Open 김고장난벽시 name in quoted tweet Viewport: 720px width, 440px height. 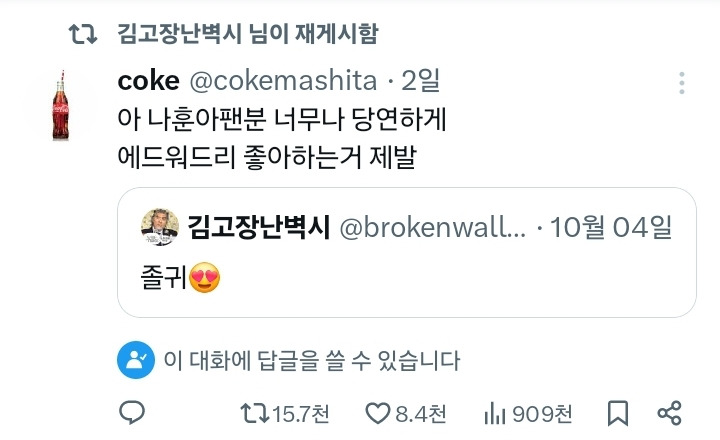point(259,229)
